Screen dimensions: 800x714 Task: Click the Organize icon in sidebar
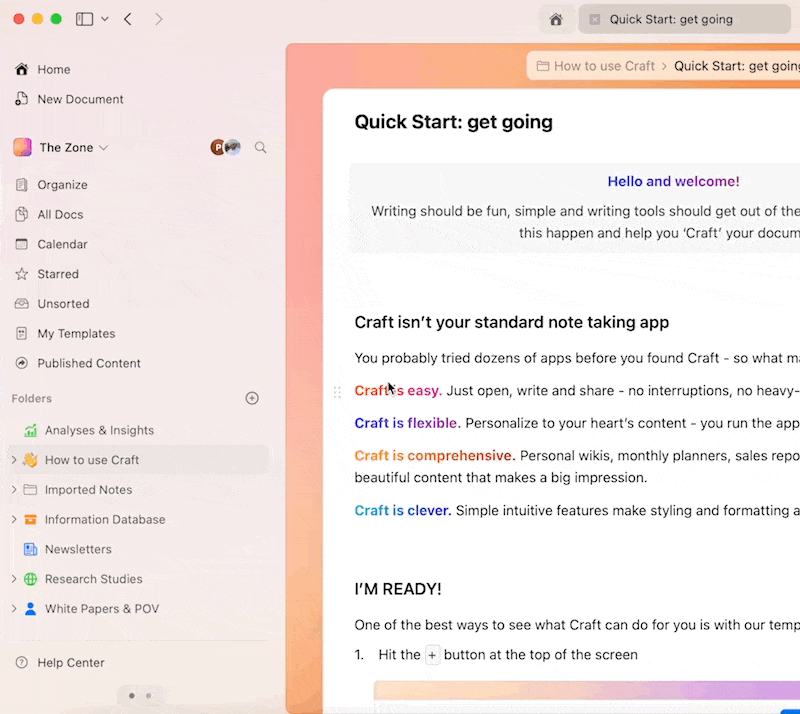[21, 185]
